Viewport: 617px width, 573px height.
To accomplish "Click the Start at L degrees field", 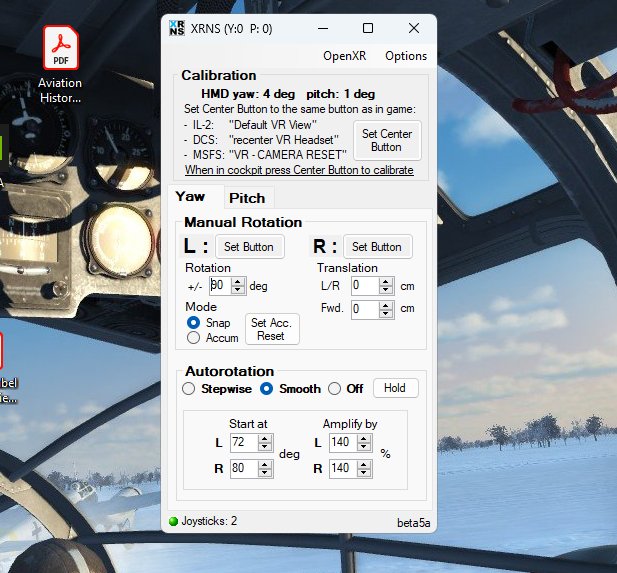I will (x=244, y=443).
